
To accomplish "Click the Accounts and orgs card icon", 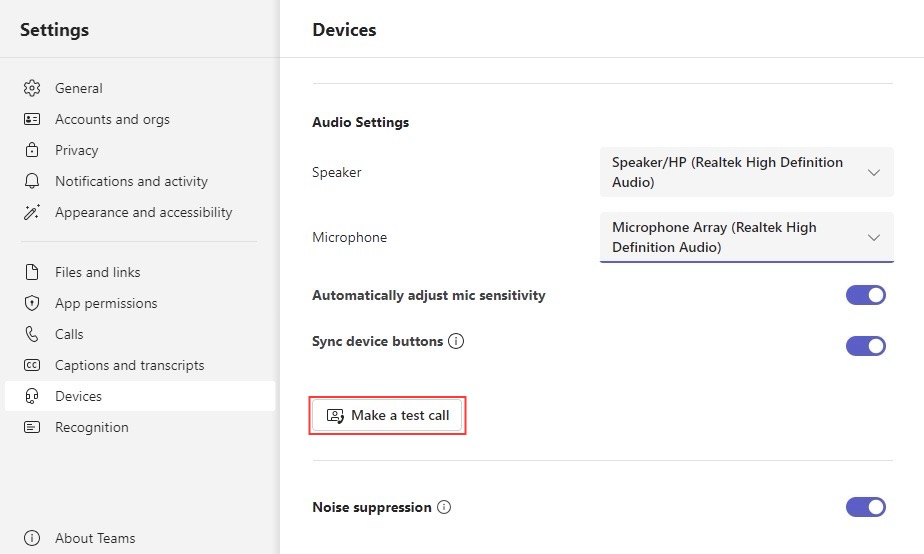I will [32, 119].
